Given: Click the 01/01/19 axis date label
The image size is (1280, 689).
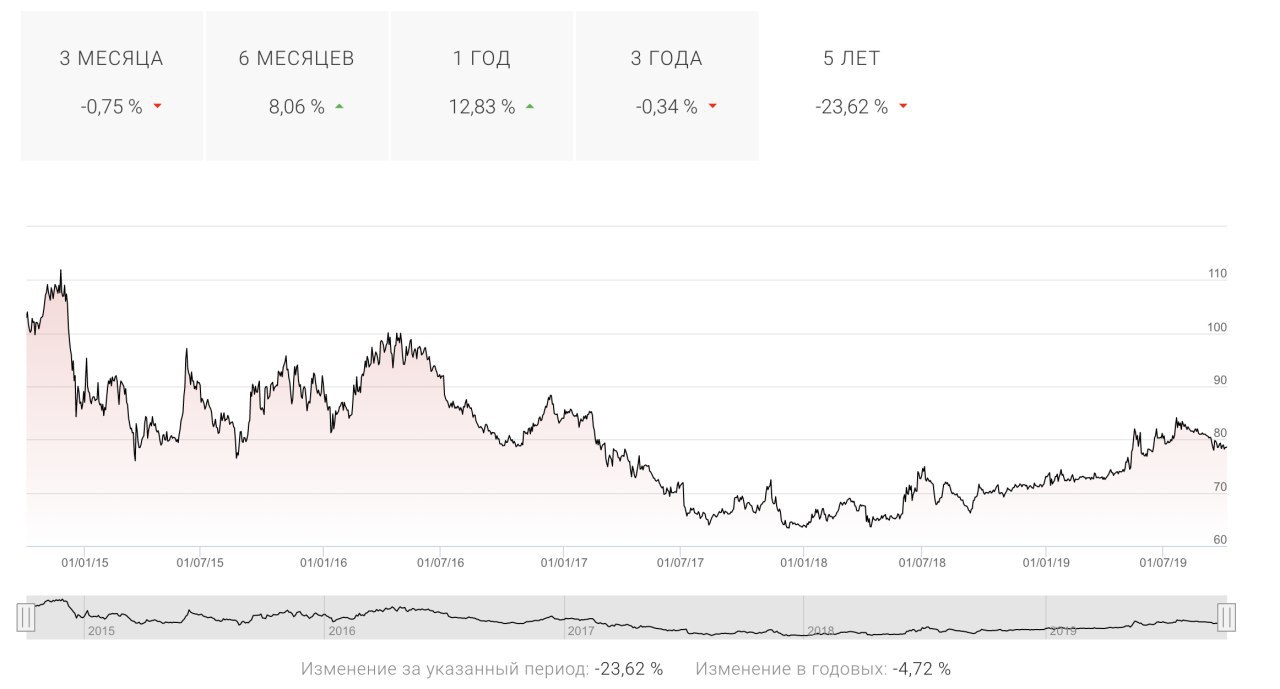Looking at the screenshot, I should pos(1046,562).
